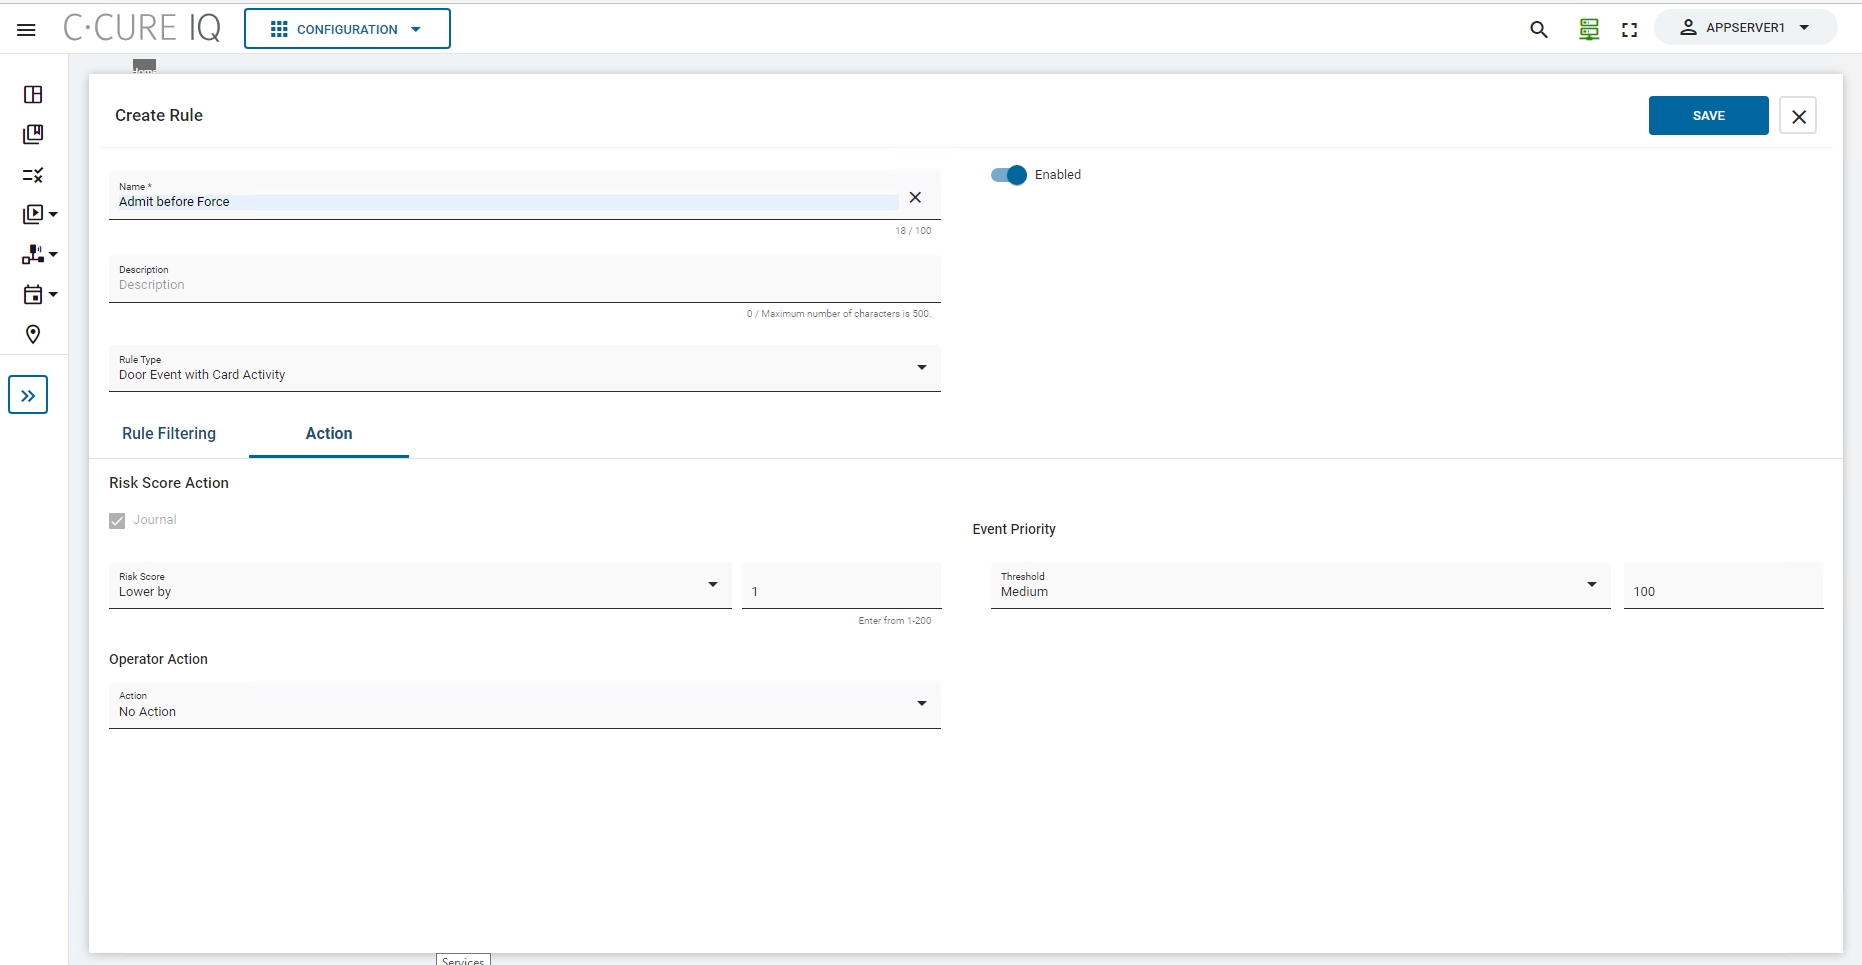Open the hamburger main menu

pos(27,30)
